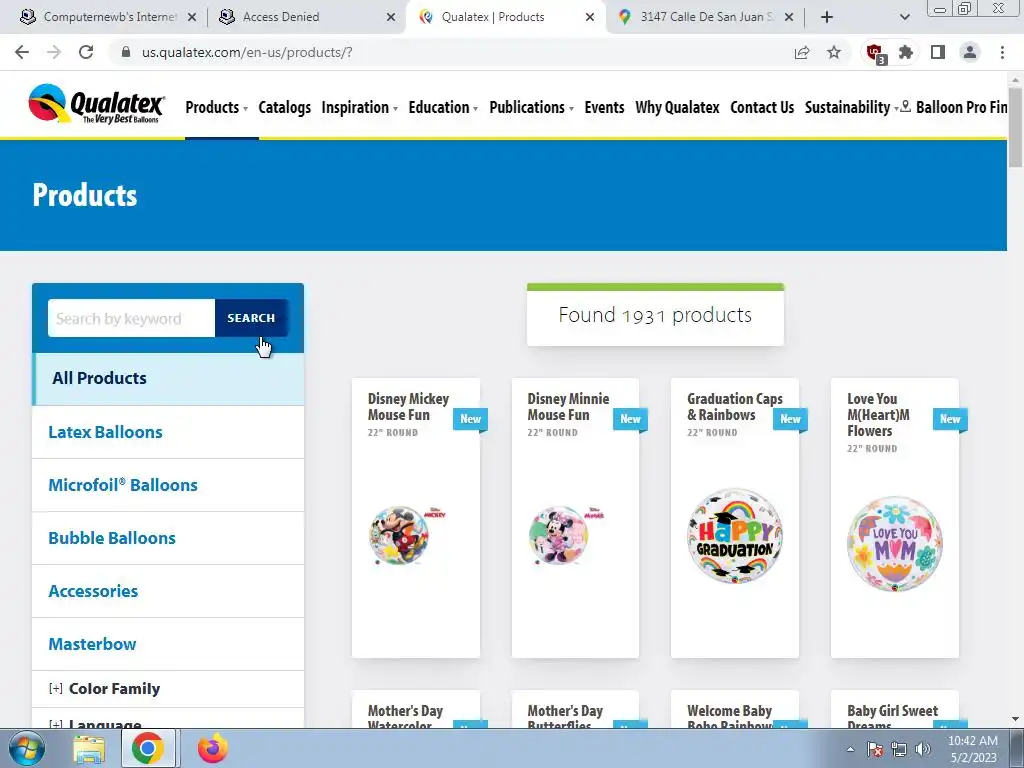Screen dimensions: 1024x768
Task: Close the Access Denied tab
Action: pyautogui.click(x=391, y=17)
